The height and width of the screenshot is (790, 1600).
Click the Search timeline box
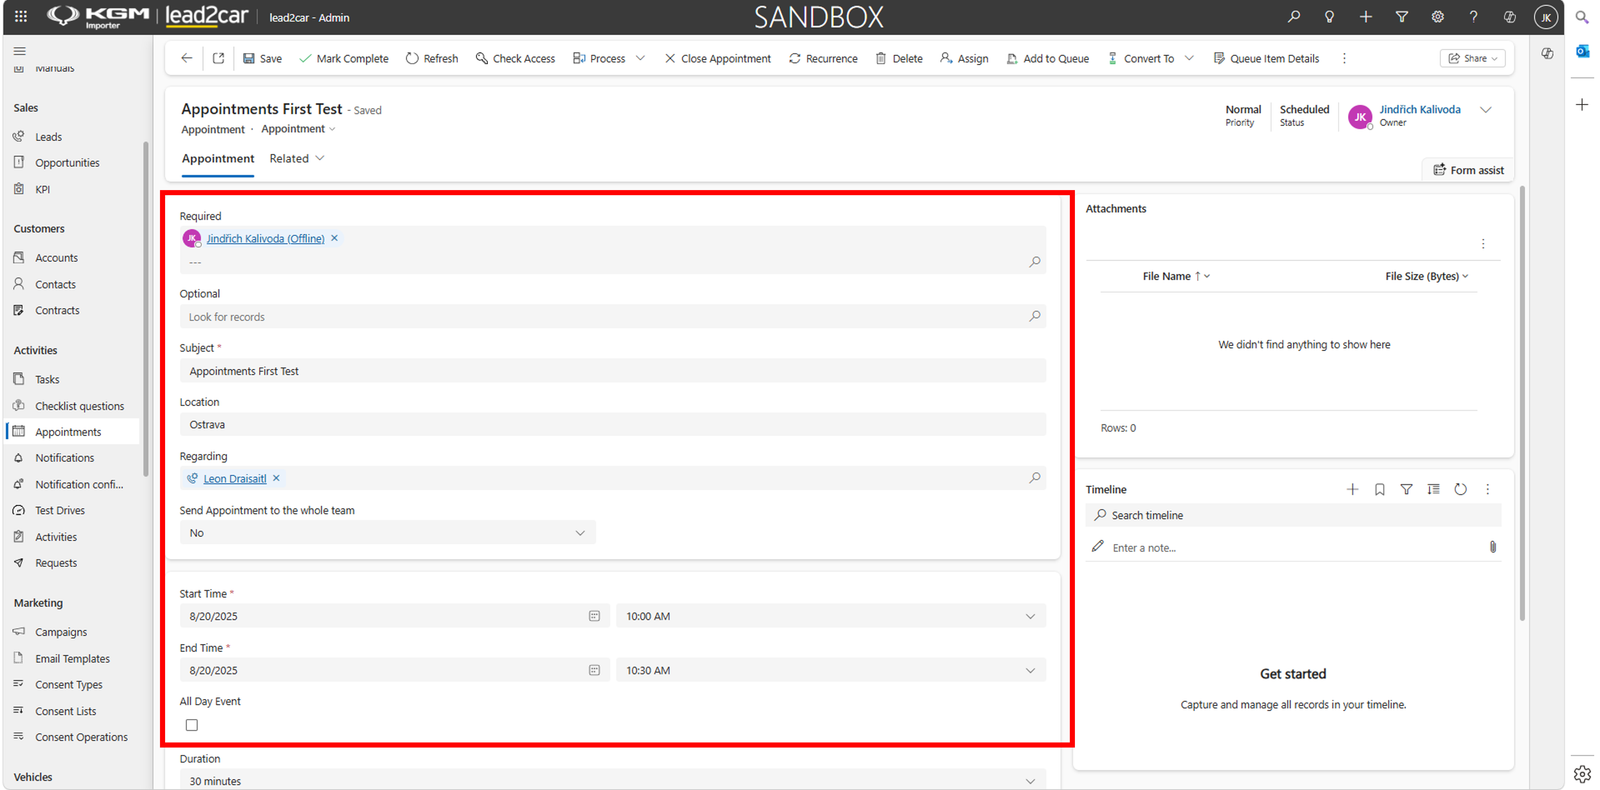(x=1294, y=515)
